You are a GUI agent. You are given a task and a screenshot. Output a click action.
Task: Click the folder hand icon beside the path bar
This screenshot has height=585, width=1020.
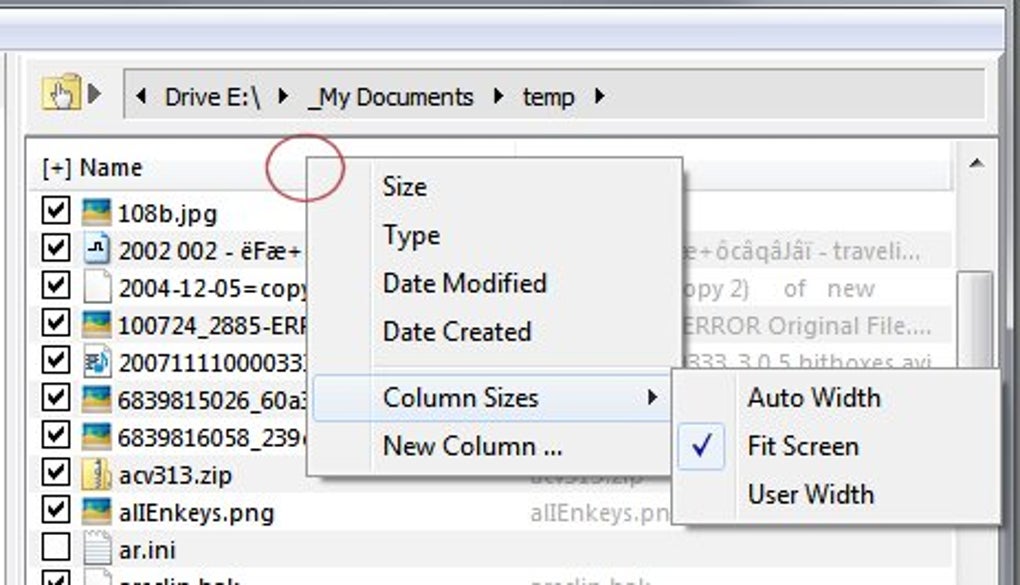click(61, 92)
